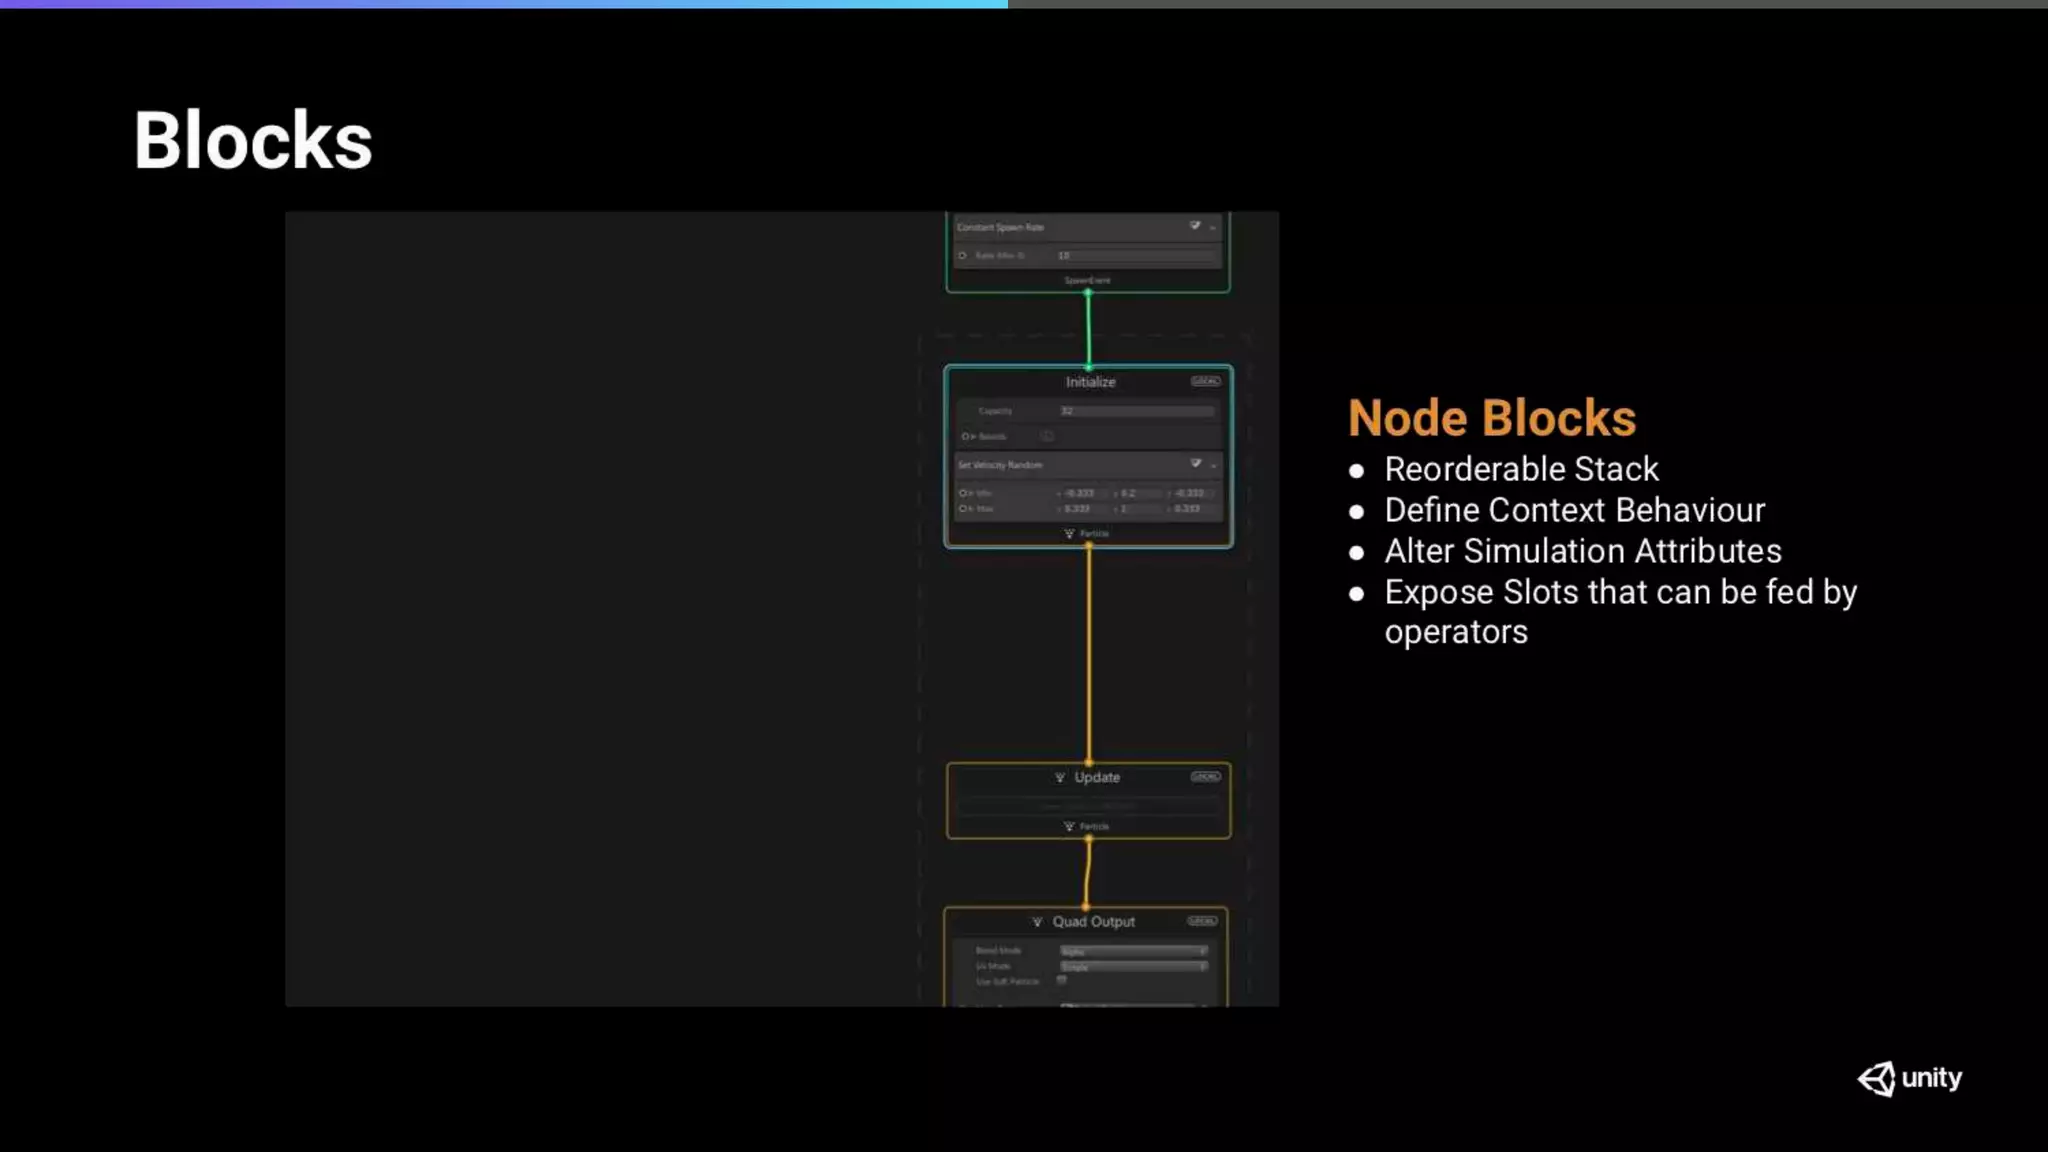Disable the Constant Spawn Rate block checkbox
This screenshot has width=2048, height=1152.
tap(1195, 227)
